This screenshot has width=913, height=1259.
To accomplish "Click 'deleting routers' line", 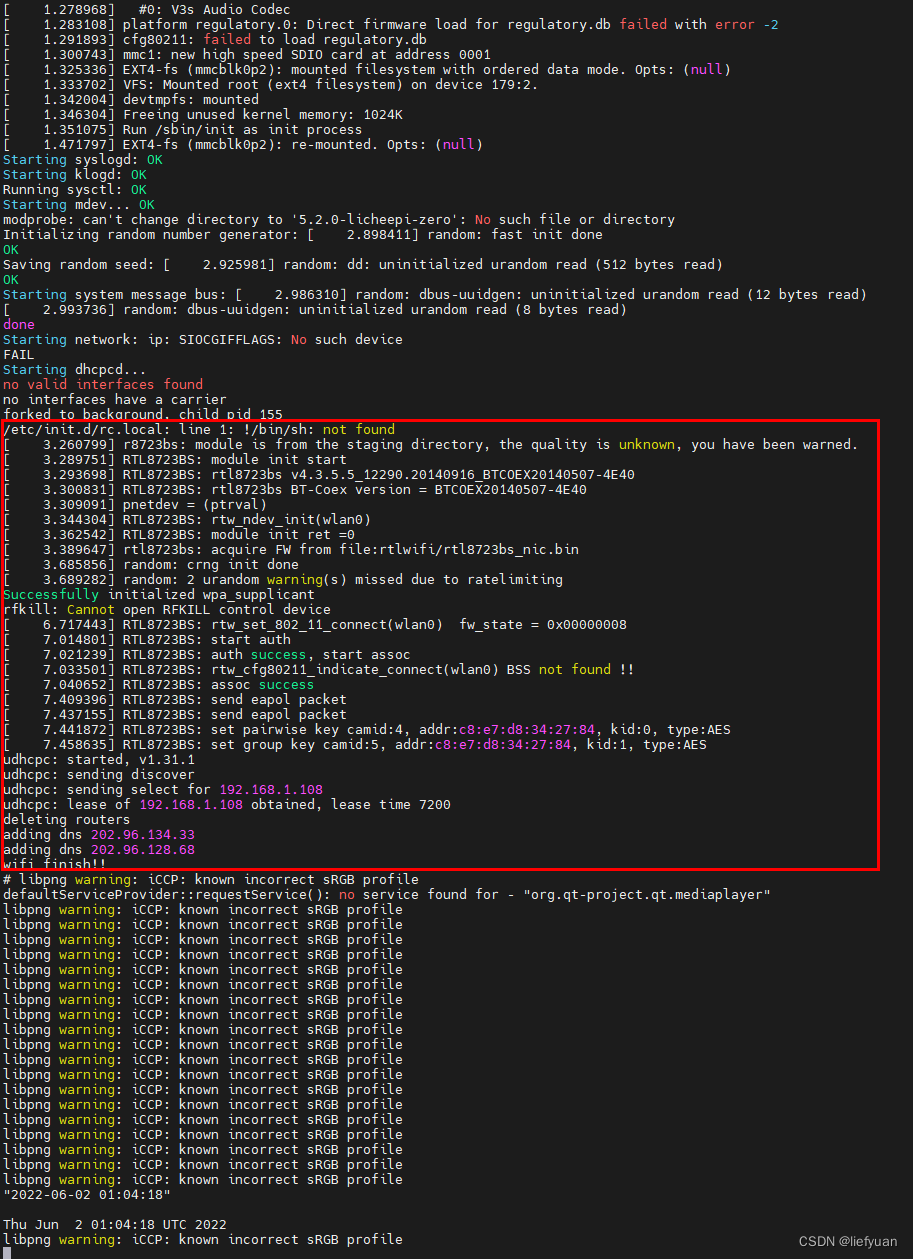I will 67,819.
